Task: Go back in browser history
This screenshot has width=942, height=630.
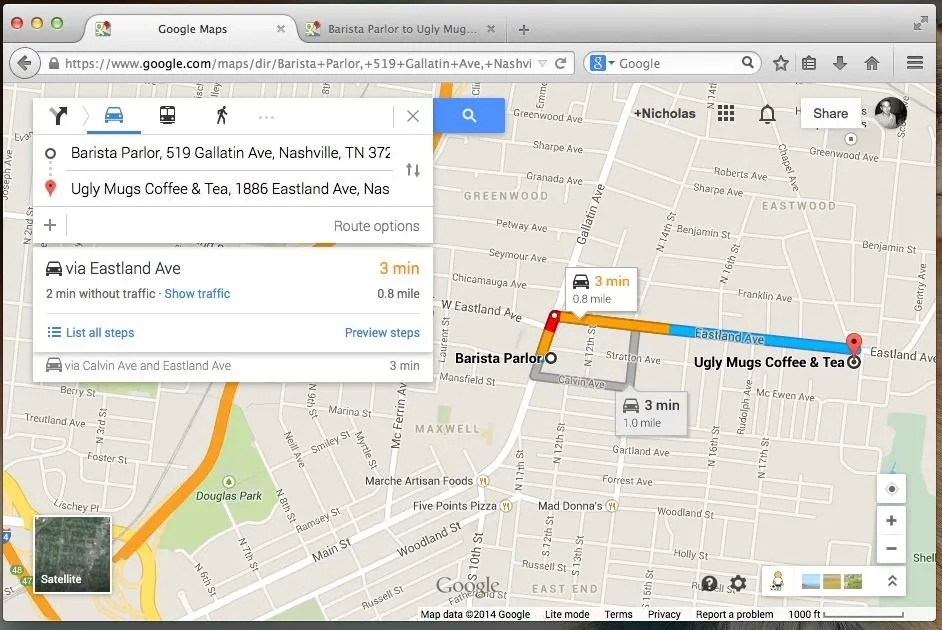Action: [24, 63]
